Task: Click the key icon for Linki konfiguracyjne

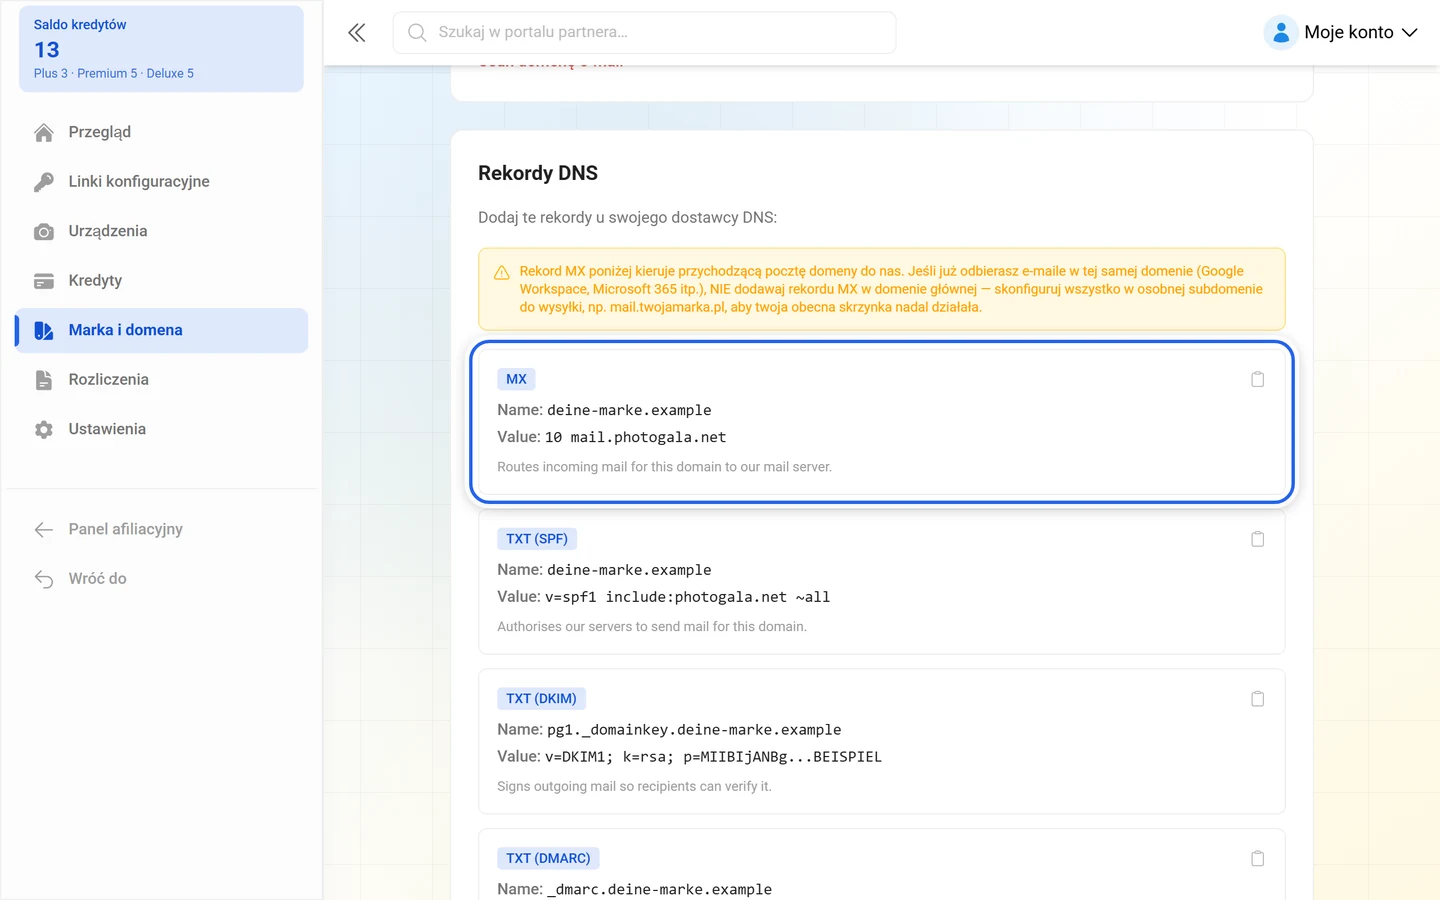Action: tap(44, 182)
